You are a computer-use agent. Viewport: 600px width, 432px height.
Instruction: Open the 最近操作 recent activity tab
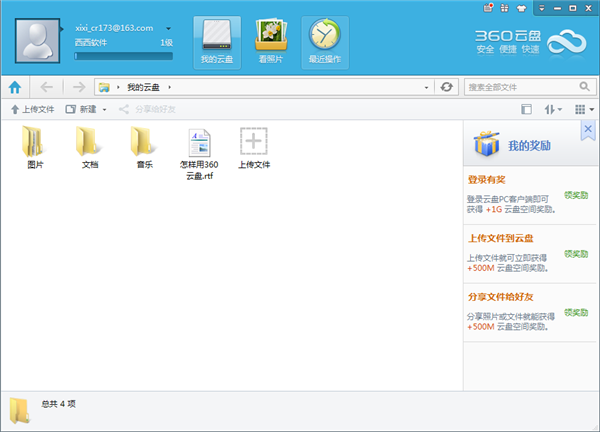pyautogui.click(x=325, y=42)
